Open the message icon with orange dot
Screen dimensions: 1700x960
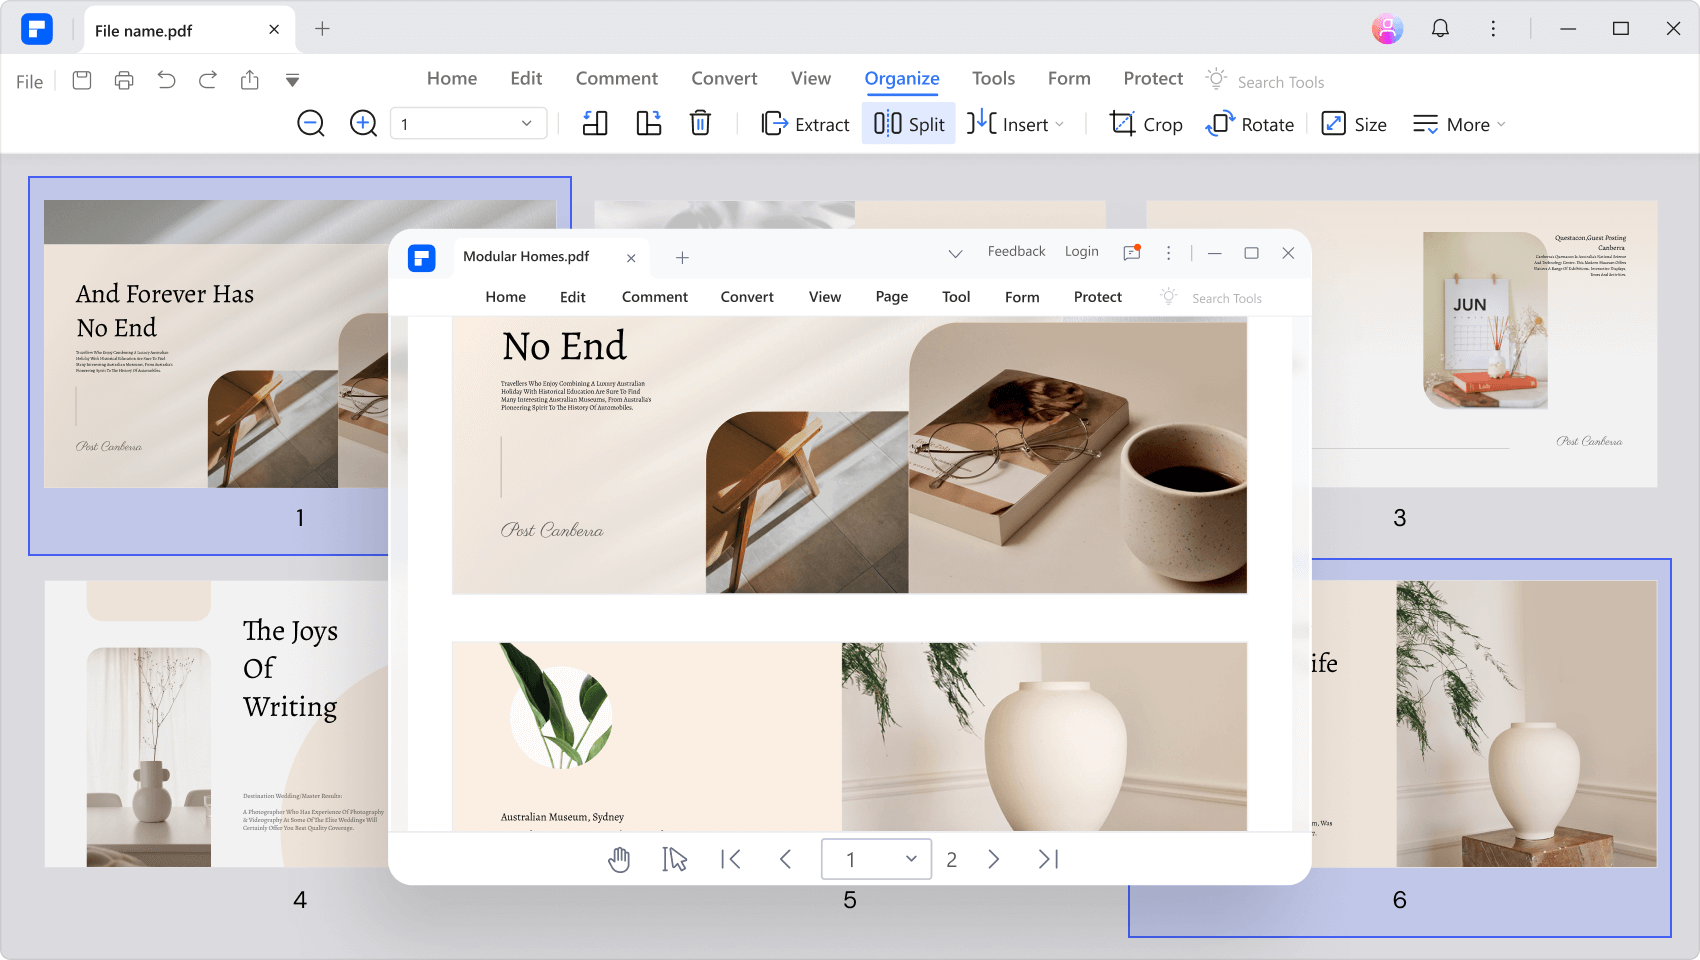coord(1132,253)
